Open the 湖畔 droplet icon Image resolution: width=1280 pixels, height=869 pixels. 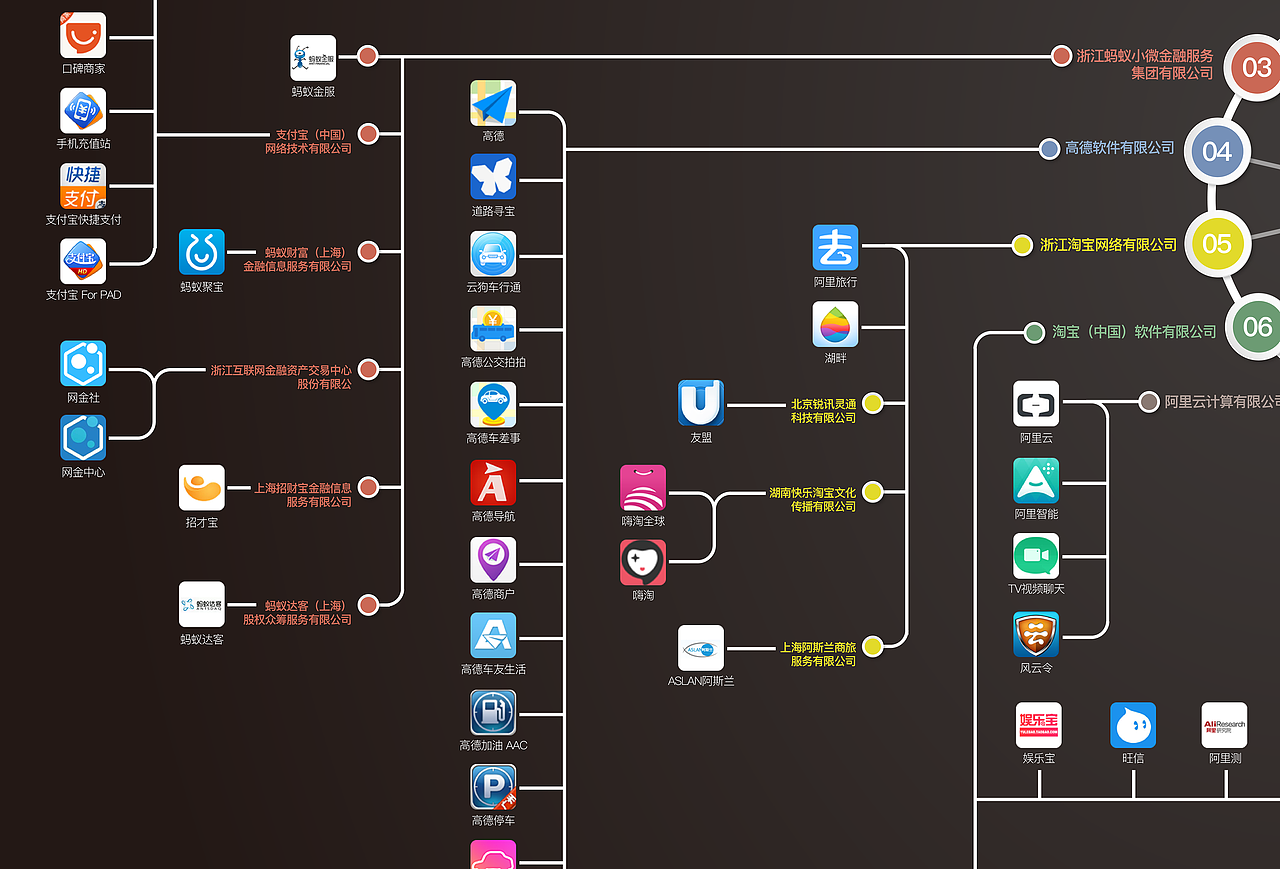tap(836, 325)
